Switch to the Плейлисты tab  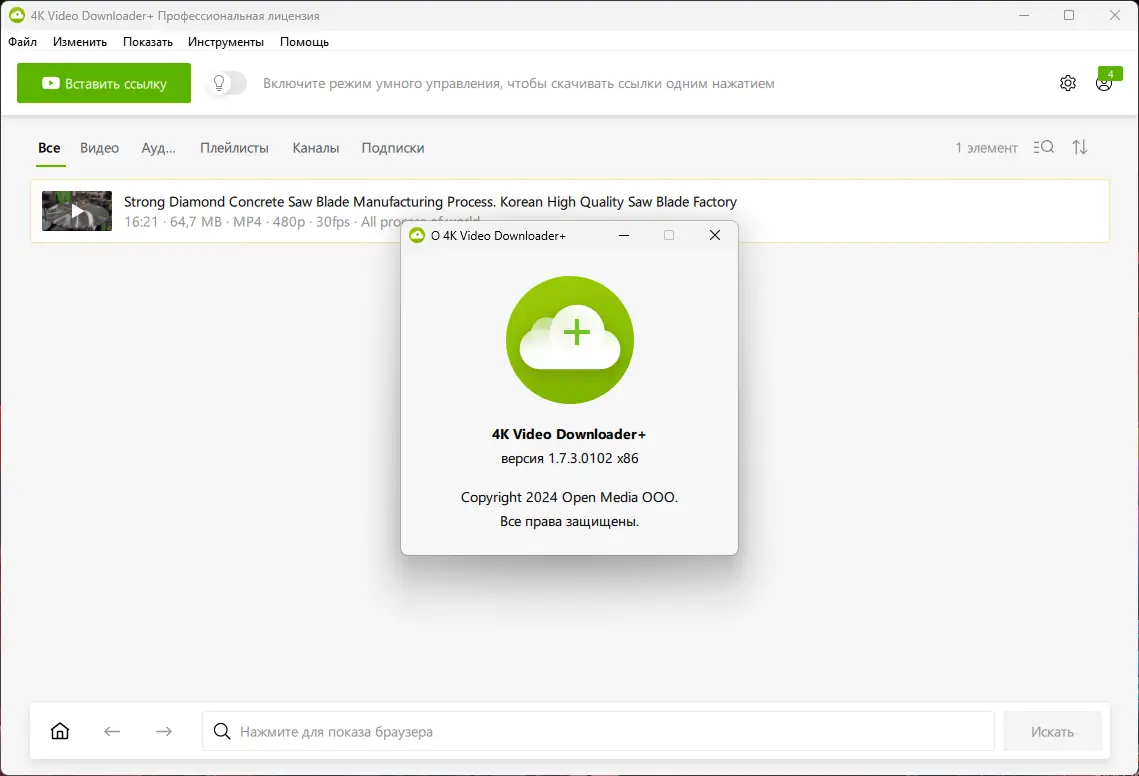click(x=234, y=148)
